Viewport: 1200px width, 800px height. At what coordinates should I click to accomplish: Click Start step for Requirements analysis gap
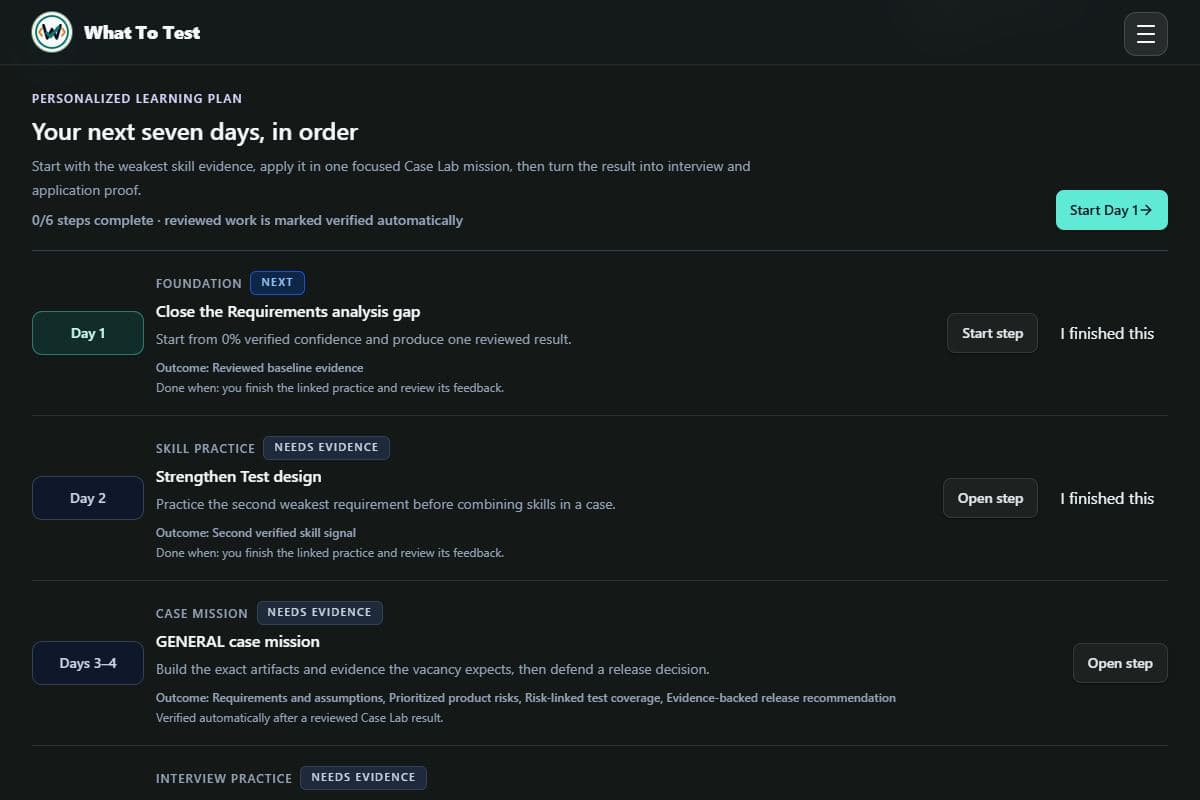992,333
